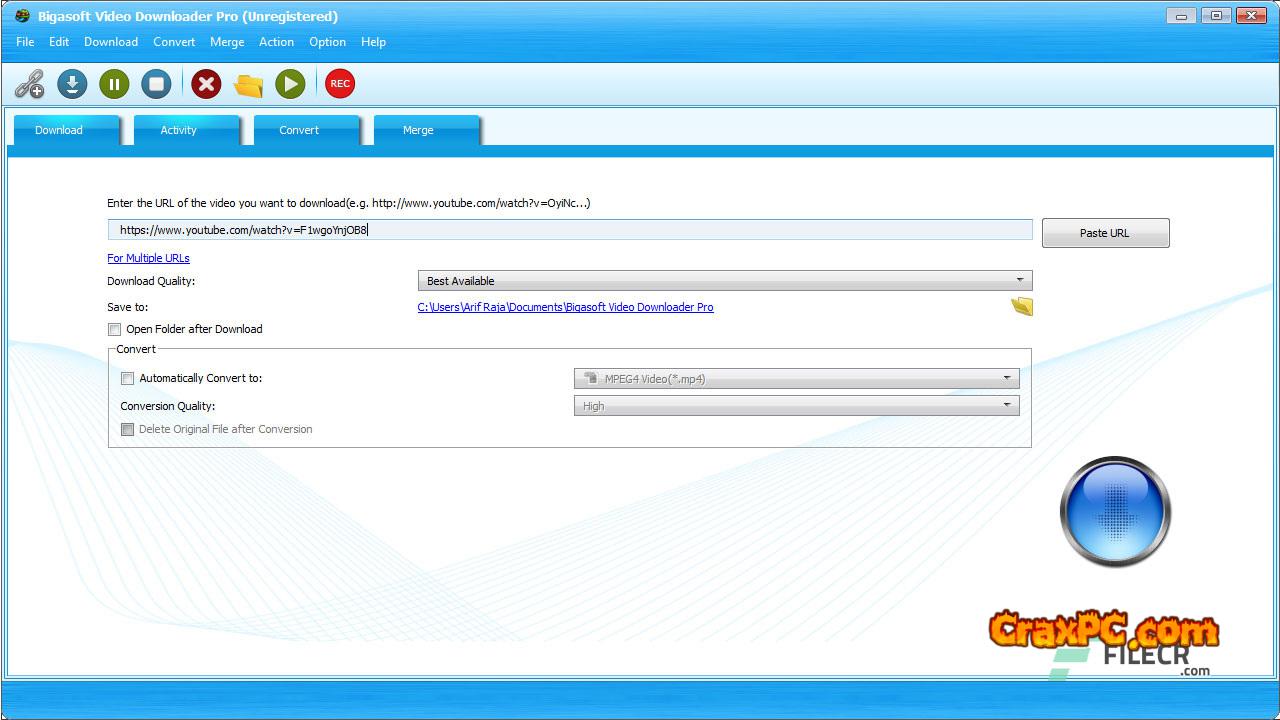Open the save path link to Documents folder
This screenshot has width=1280, height=720.
click(x=565, y=307)
